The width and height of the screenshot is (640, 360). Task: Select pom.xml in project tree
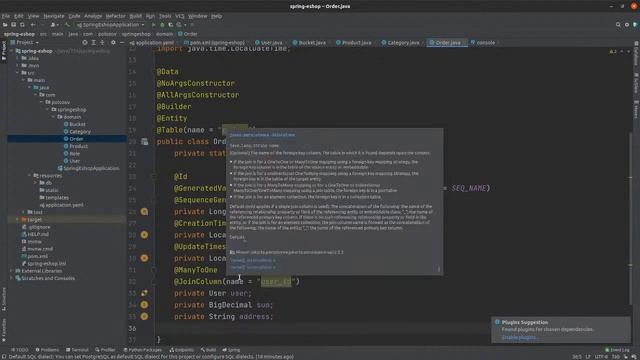(35, 256)
